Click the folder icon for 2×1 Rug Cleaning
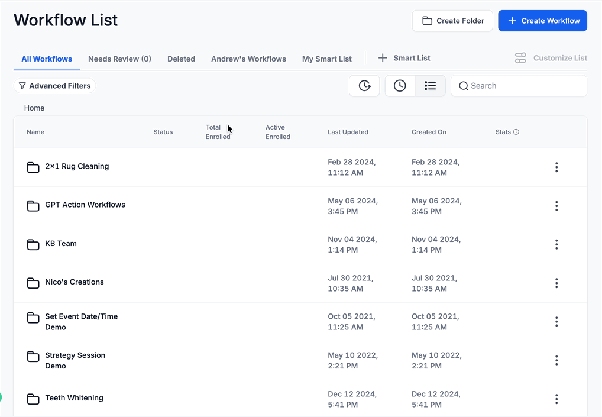 click(33, 167)
